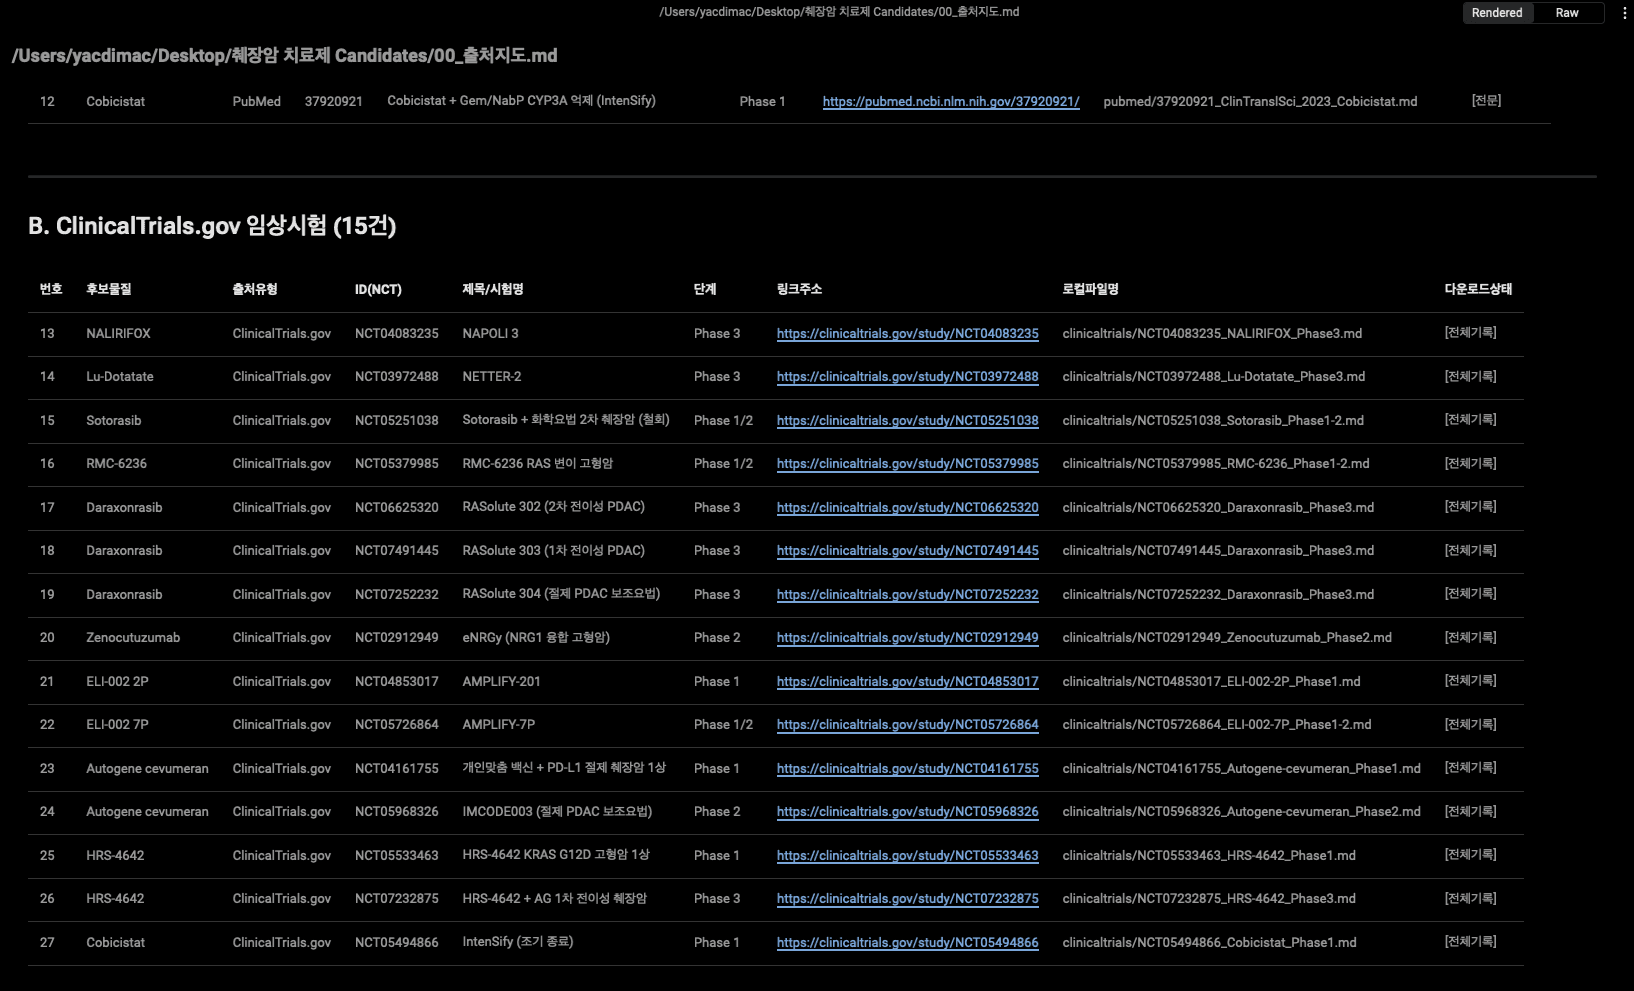Visit the NCT06625320 study link
Image resolution: width=1634 pixels, height=991 pixels.
point(908,508)
